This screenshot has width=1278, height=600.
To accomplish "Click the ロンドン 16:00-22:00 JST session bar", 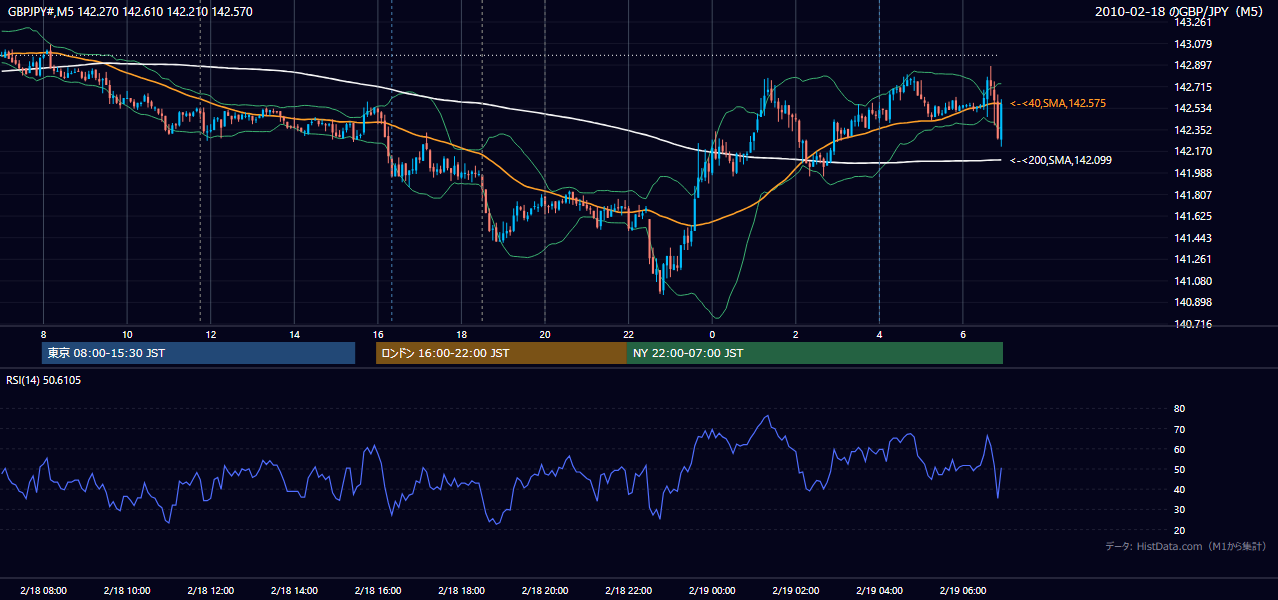I will click(x=501, y=353).
